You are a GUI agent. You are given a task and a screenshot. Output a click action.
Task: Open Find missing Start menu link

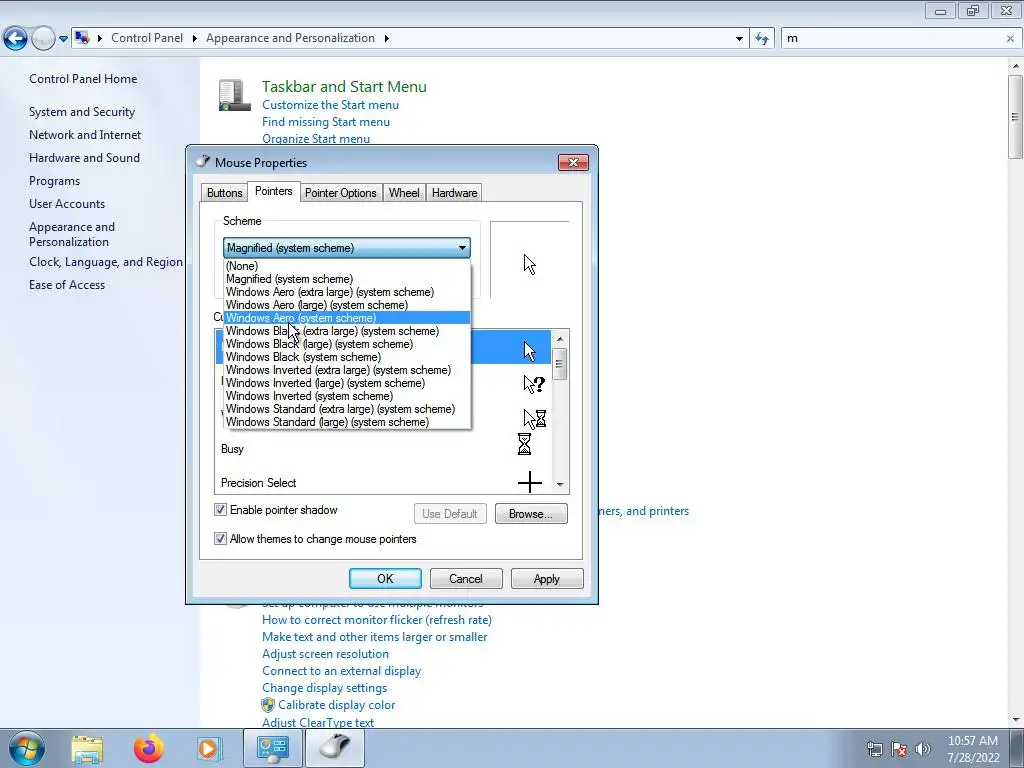pos(326,122)
